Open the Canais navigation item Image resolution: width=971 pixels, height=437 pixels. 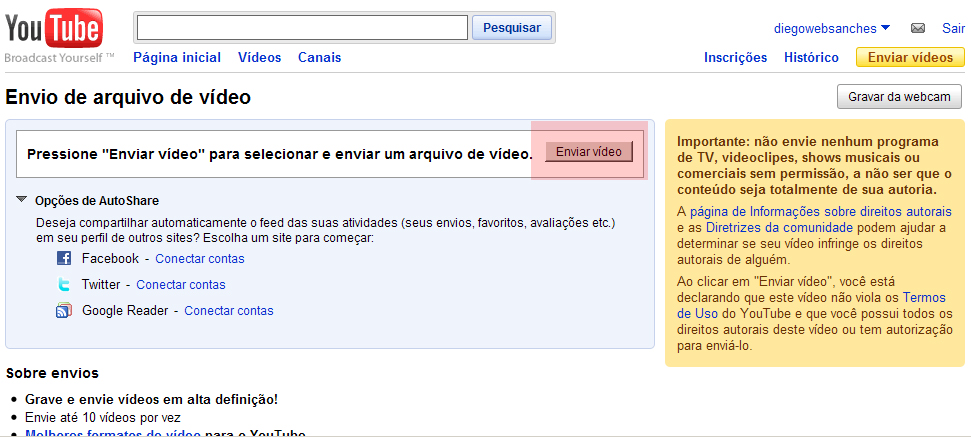319,58
